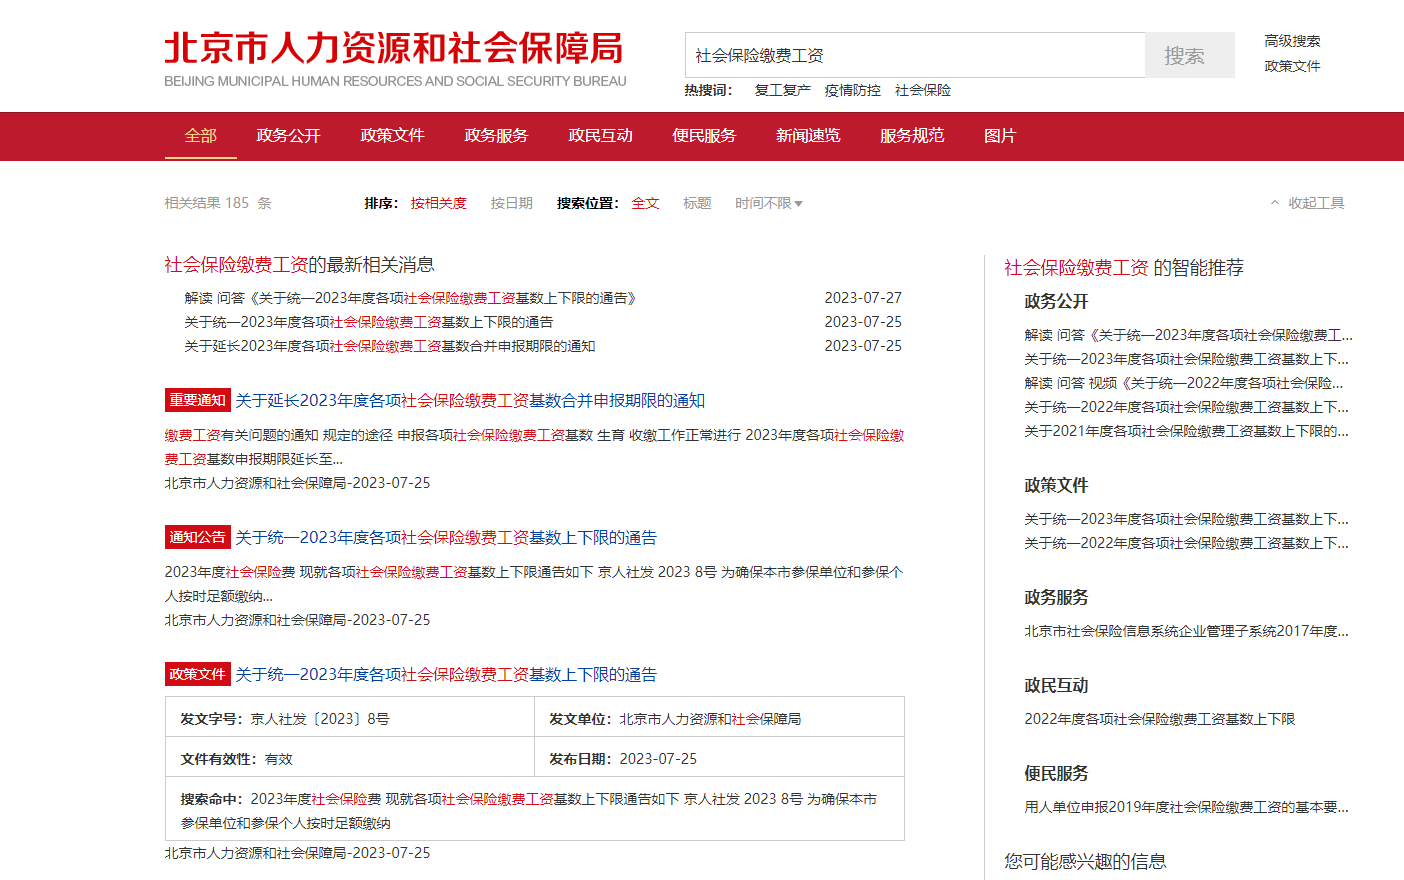
Task: Open 政策文件 section item 关于统一2022年度
Action: (x=1186, y=543)
